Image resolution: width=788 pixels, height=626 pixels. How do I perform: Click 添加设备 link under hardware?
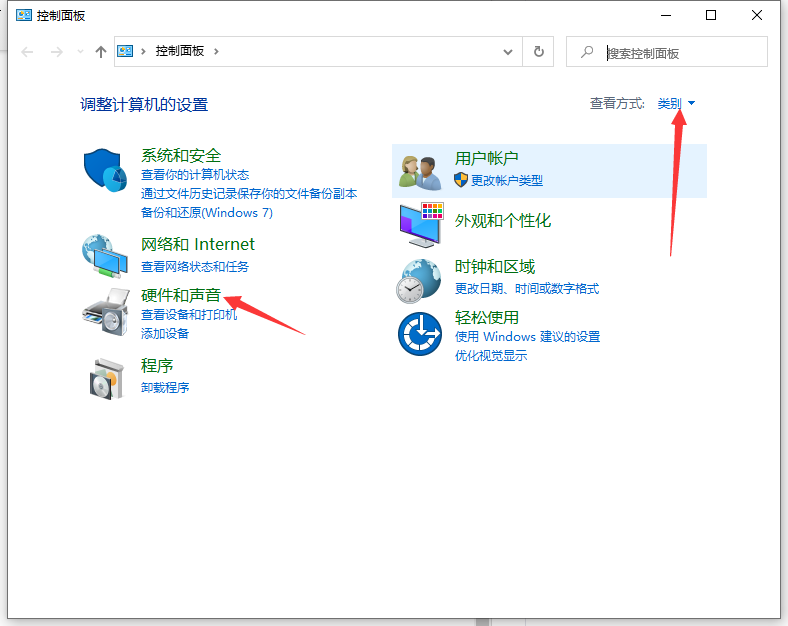165,333
